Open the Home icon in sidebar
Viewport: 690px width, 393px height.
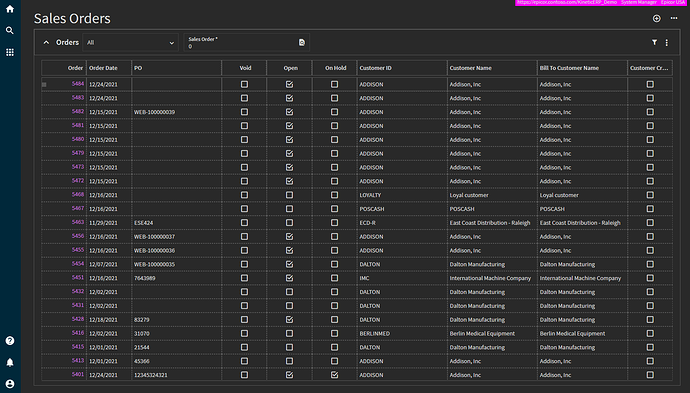pos(10,9)
